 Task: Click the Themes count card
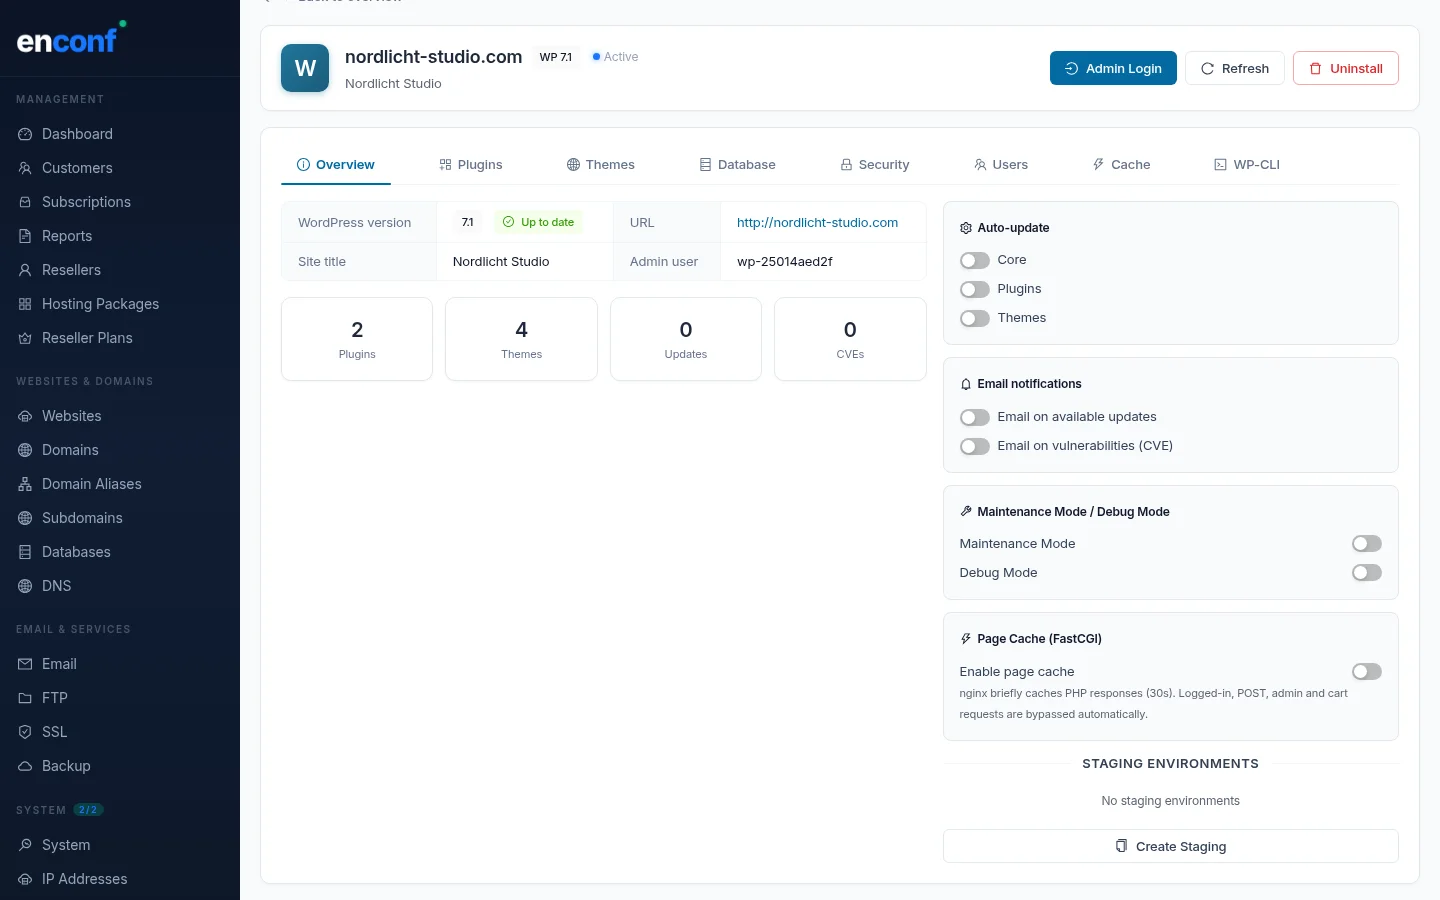click(521, 339)
